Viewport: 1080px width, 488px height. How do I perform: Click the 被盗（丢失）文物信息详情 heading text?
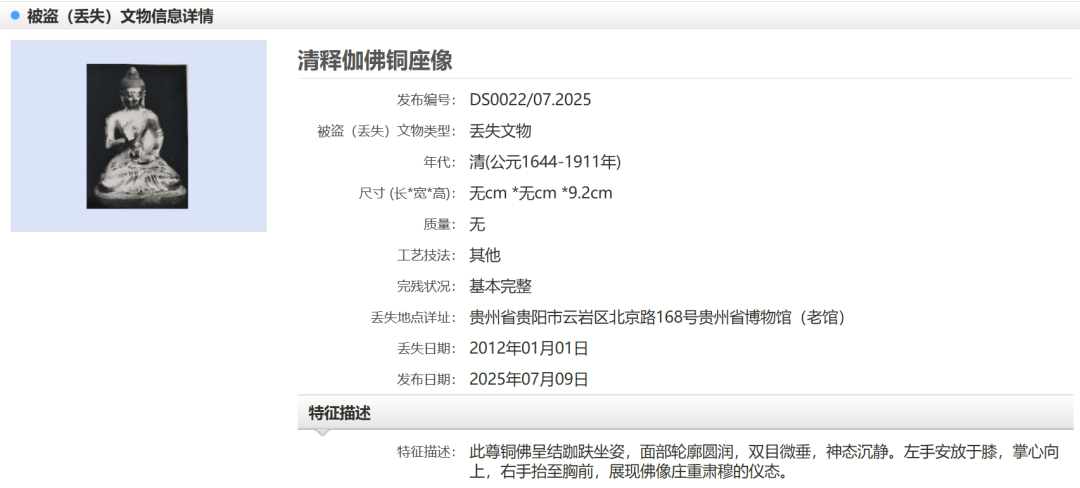tap(119, 16)
